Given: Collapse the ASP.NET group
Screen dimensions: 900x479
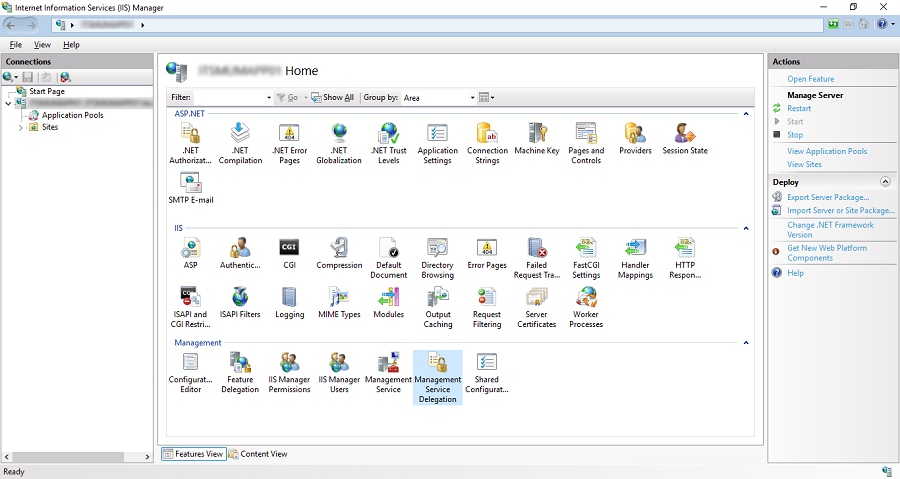Looking at the screenshot, I should 746,114.
